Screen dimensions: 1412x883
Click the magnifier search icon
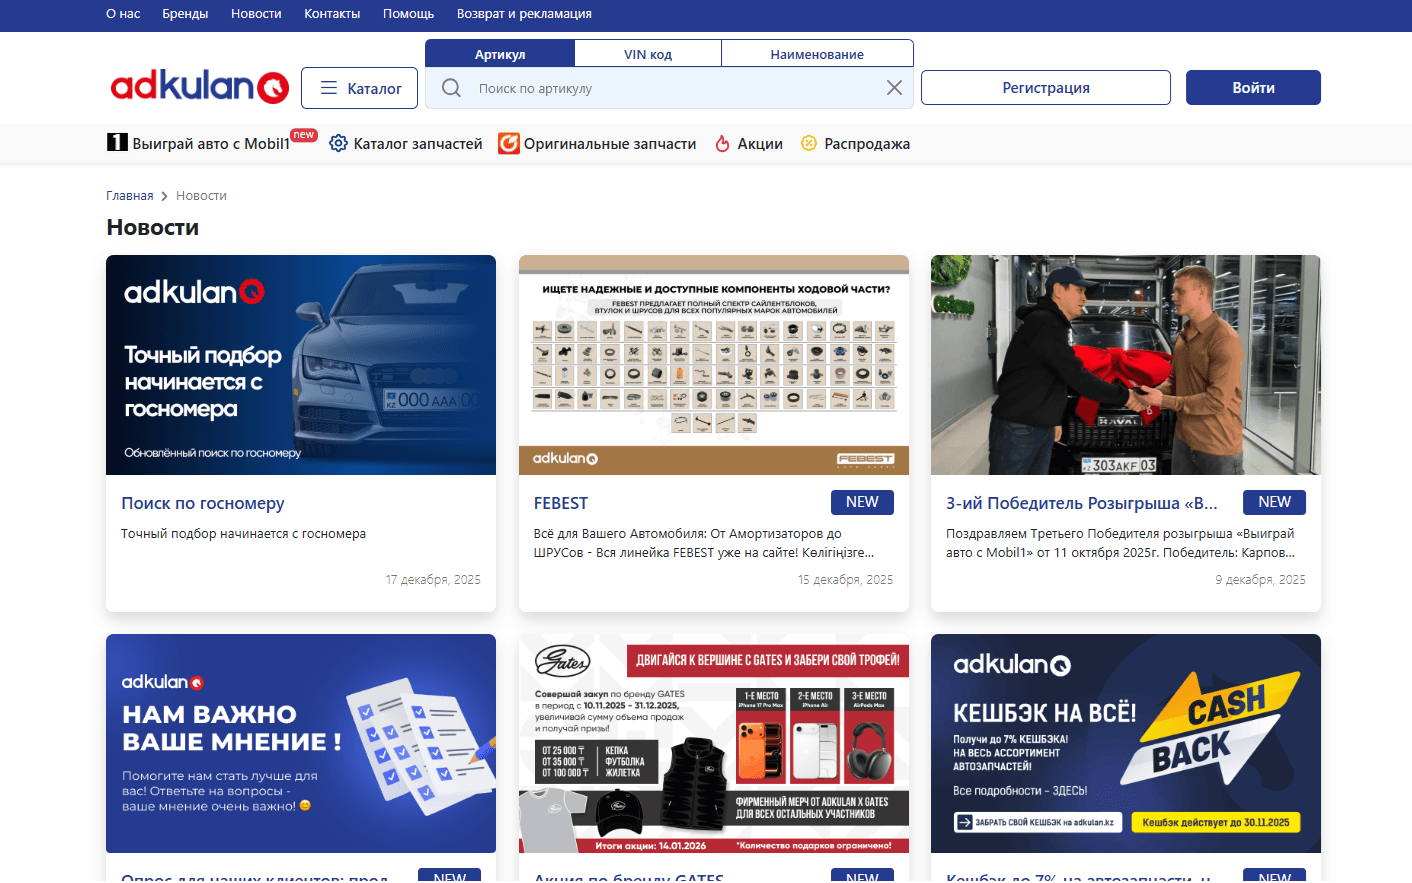pos(451,88)
